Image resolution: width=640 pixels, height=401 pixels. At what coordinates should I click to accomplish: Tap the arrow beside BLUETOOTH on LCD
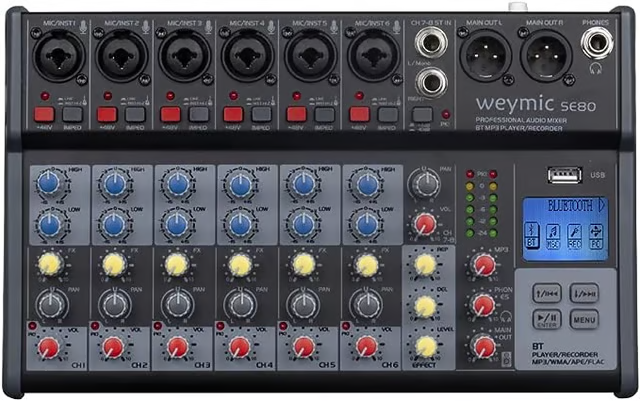point(601,205)
